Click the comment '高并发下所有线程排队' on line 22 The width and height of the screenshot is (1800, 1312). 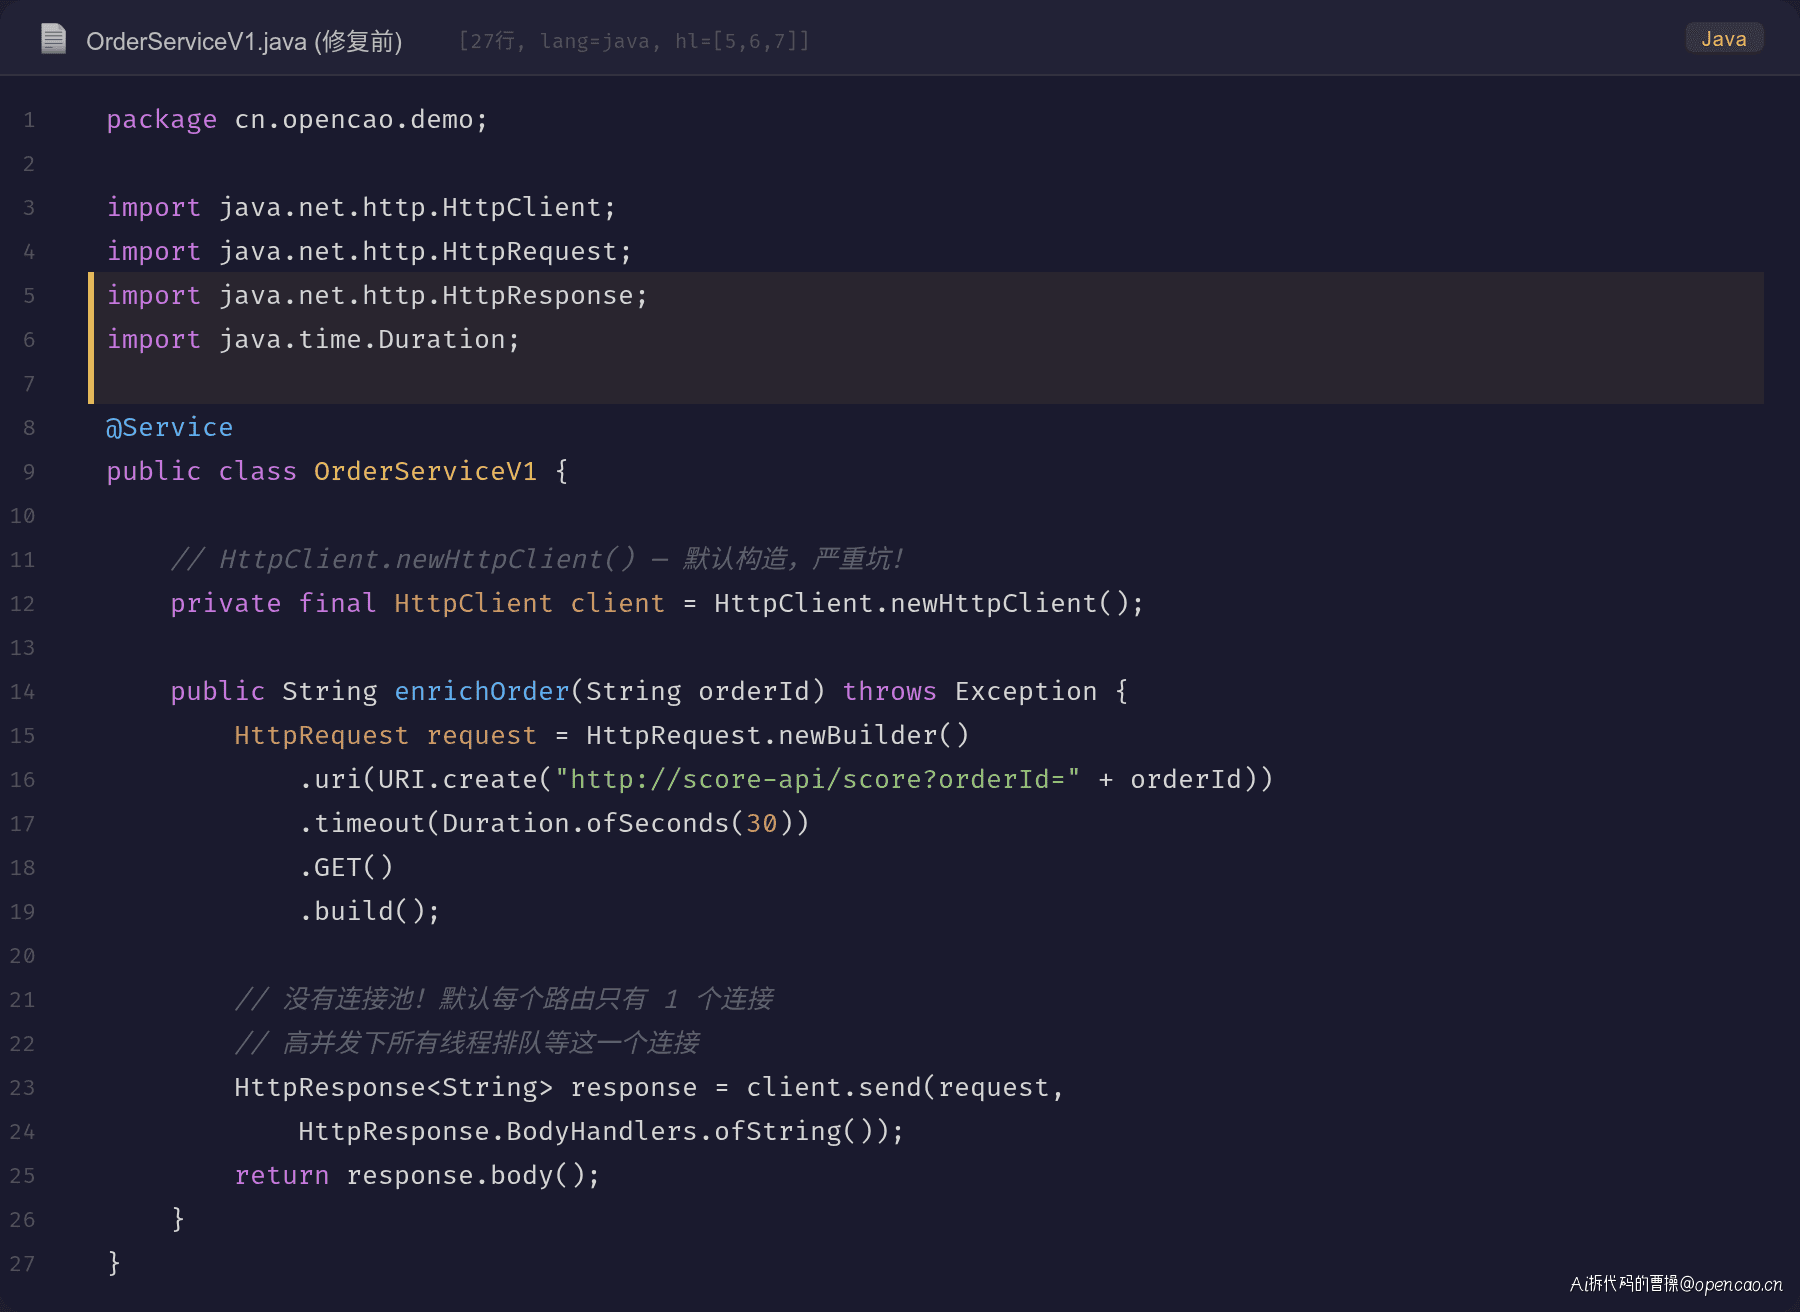coord(467,1043)
